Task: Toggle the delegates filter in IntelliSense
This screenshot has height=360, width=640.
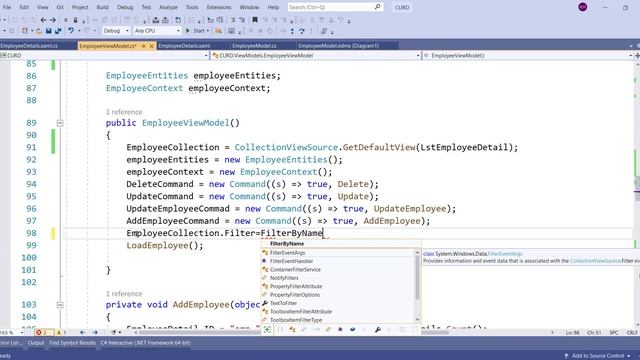Action: 340,329
